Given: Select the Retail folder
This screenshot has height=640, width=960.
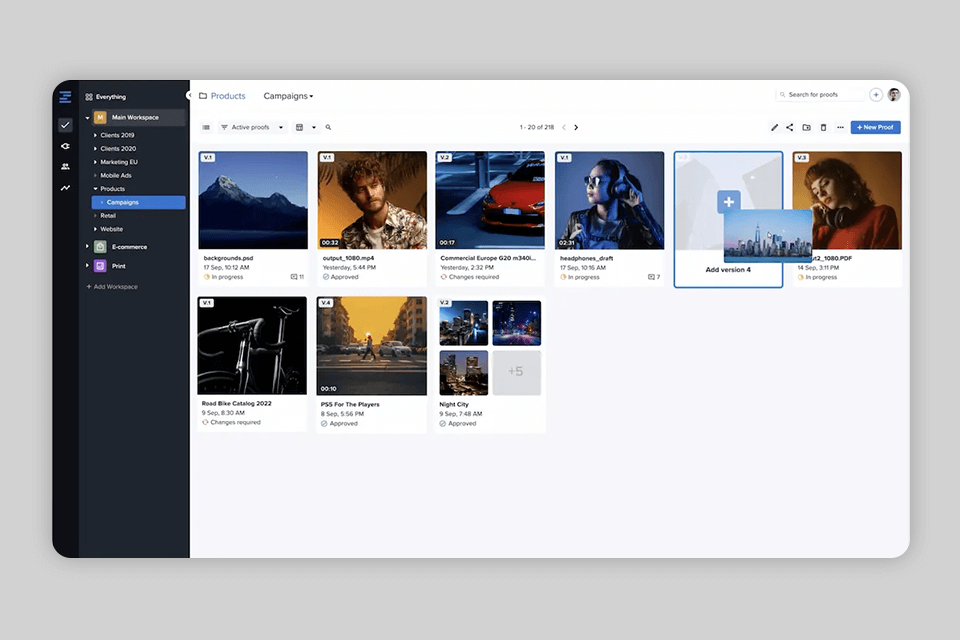Looking at the screenshot, I should point(108,216).
